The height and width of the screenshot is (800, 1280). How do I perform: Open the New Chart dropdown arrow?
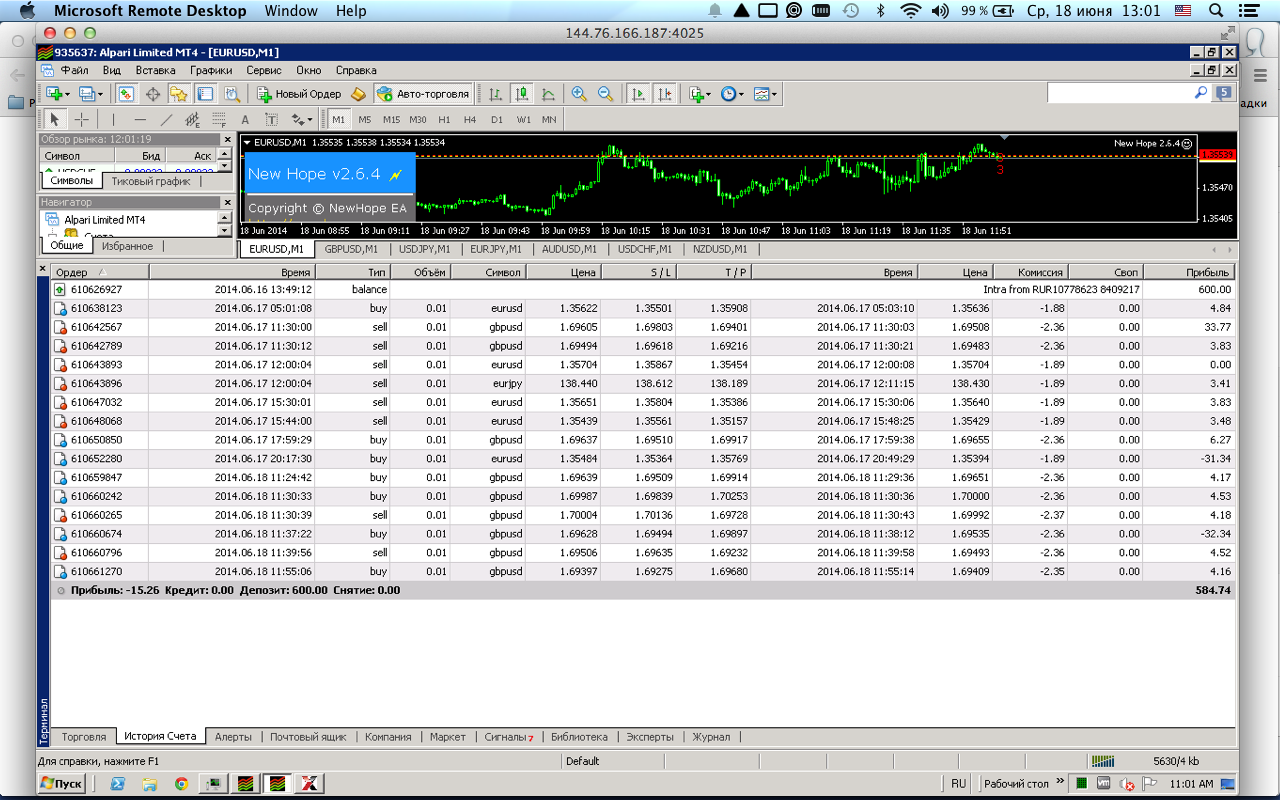point(67,94)
